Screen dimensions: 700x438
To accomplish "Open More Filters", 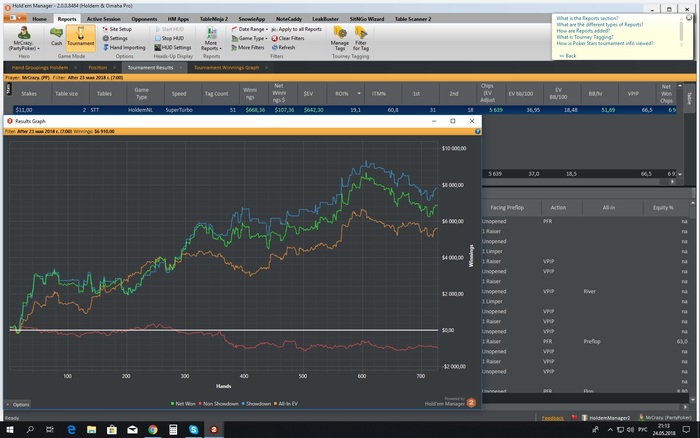I will 248,47.
